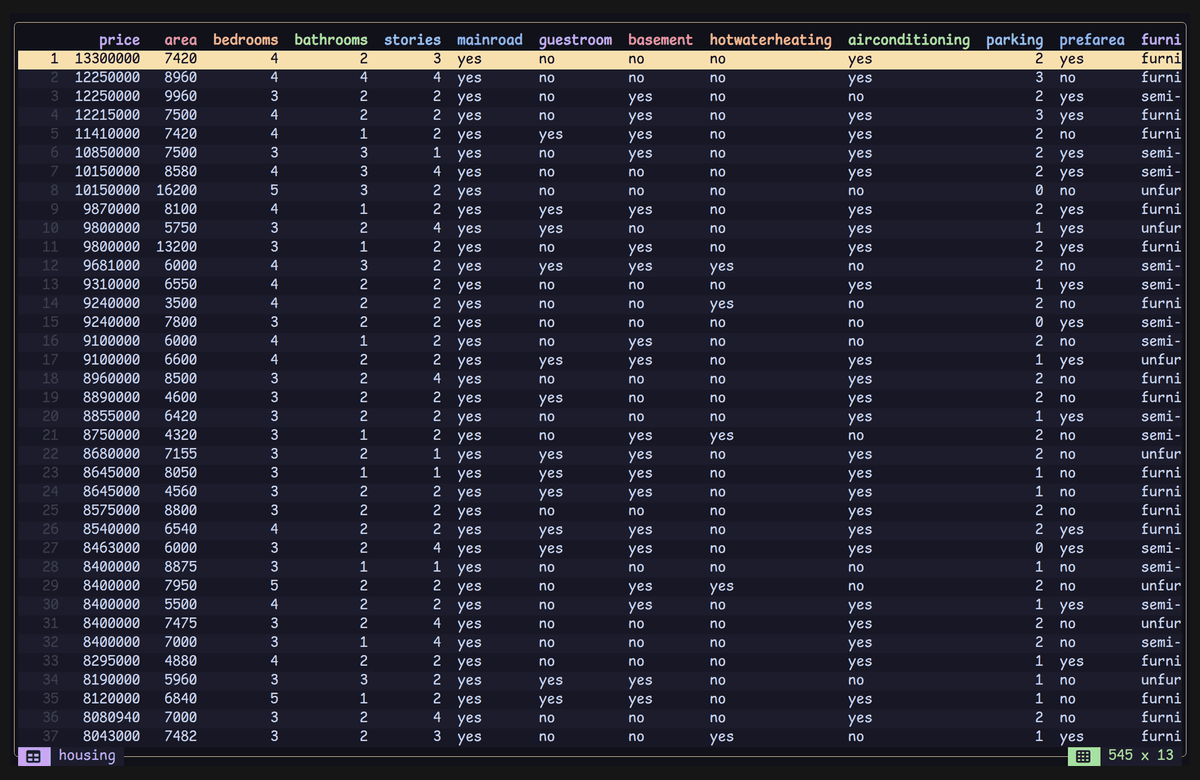Select the price value 11410000
Viewport: 1200px width, 780px height.
click(107, 135)
